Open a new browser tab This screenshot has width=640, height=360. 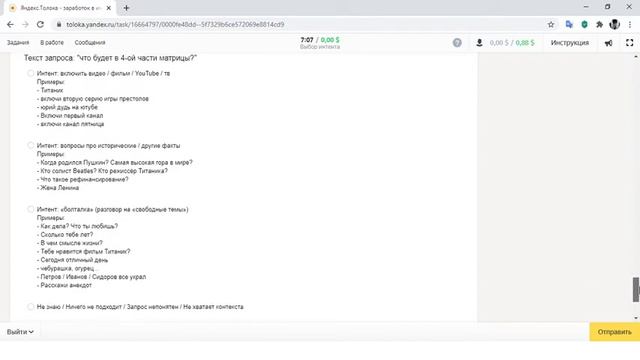click(126, 8)
